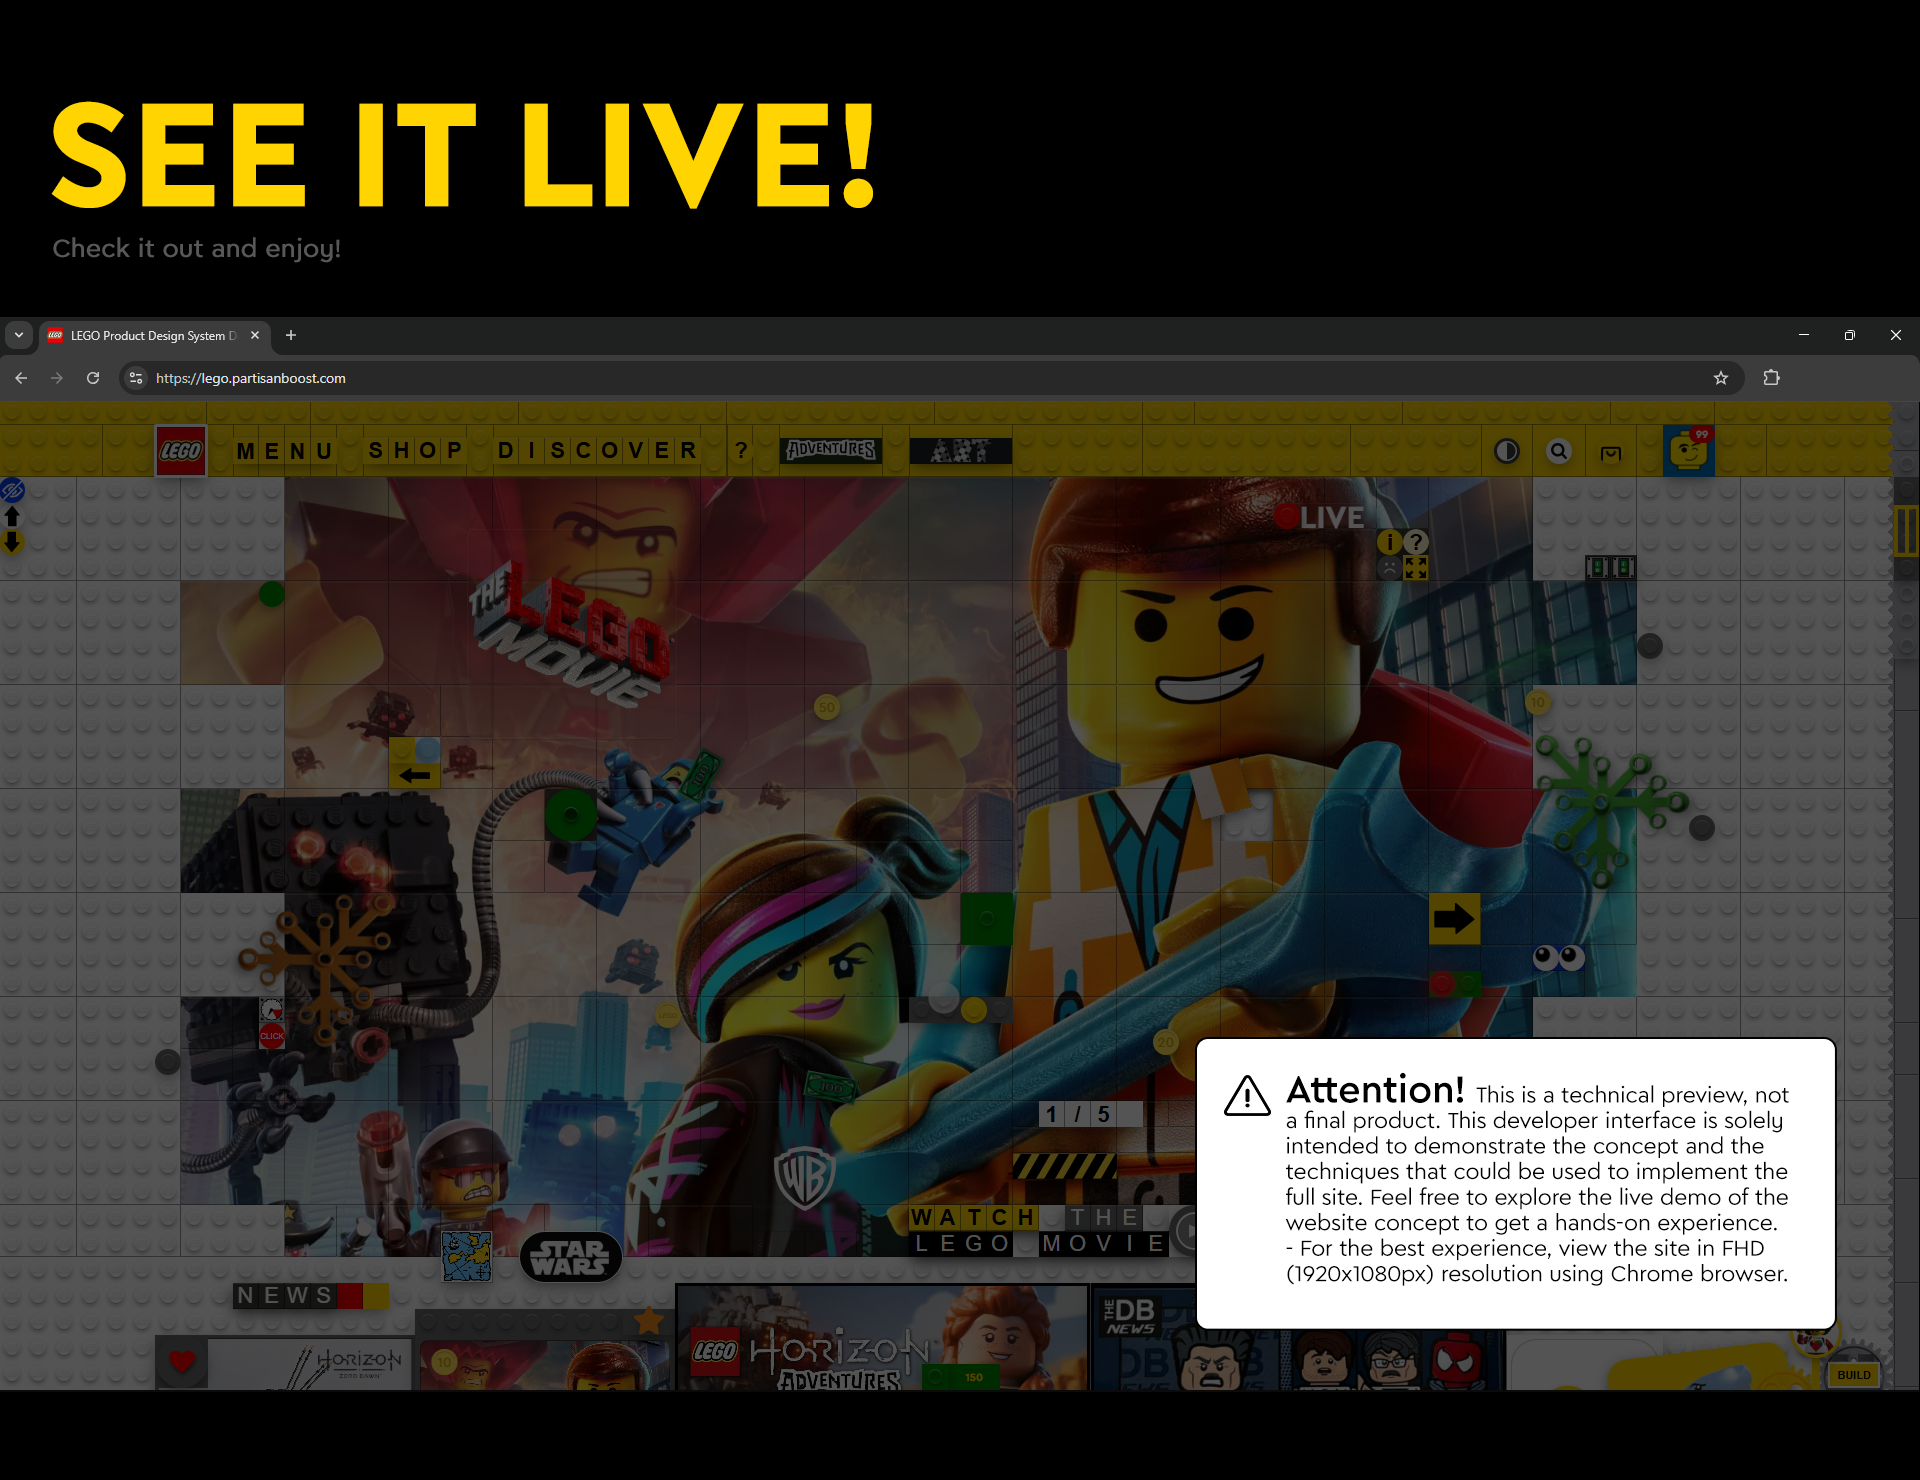Screen dimensions: 1920x1480
Task: Expand the yellow down arrow control
Action: click(x=12, y=541)
